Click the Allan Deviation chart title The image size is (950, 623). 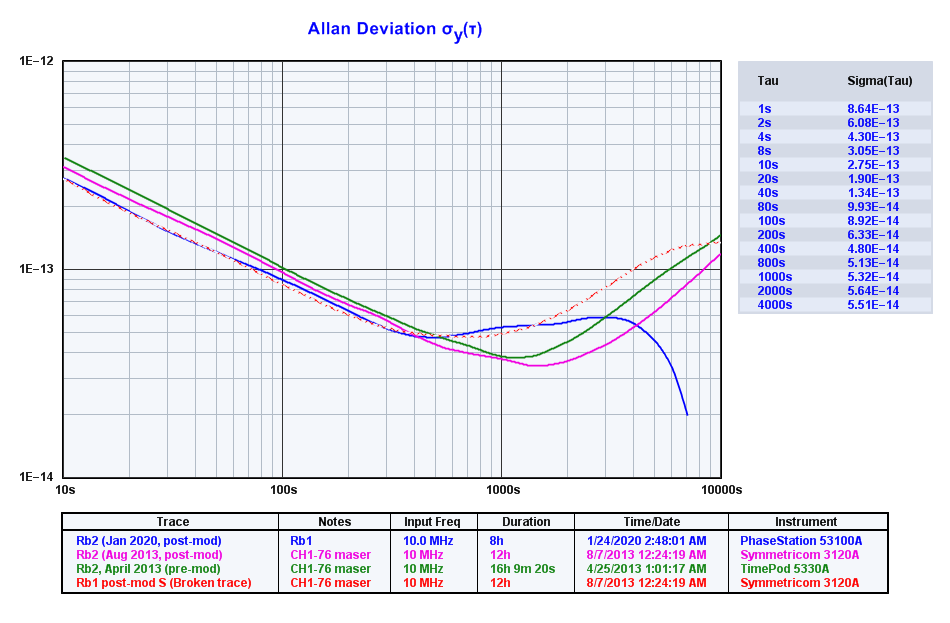395,30
